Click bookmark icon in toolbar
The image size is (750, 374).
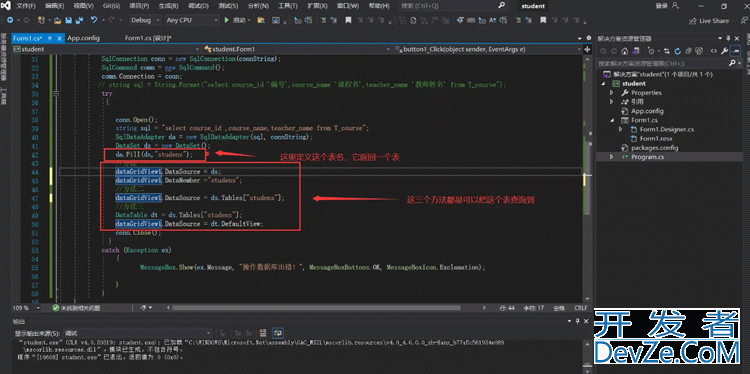(x=348, y=21)
